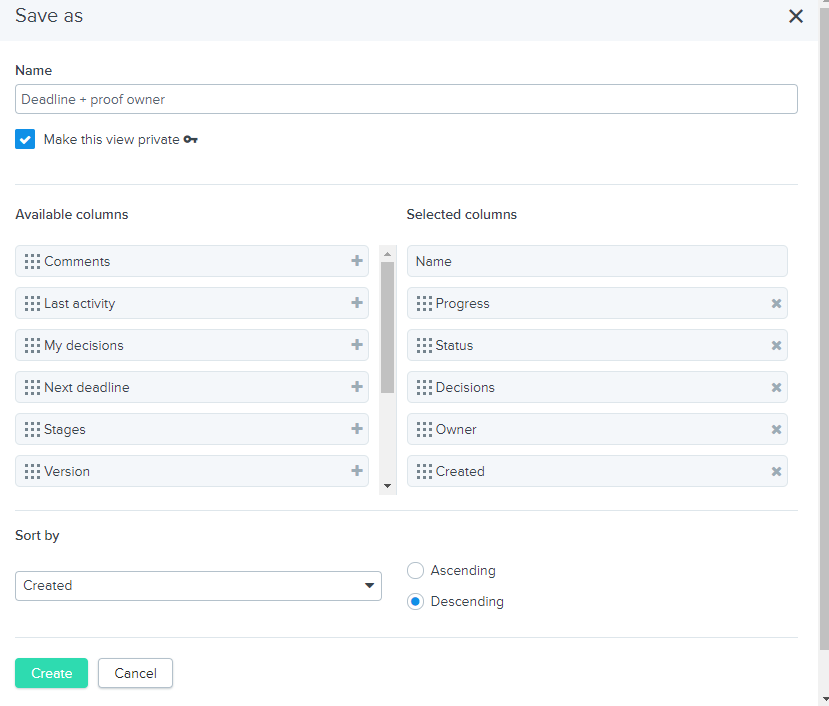
Task: Grab the drag handle of Version
Action: tap(32, 471)
